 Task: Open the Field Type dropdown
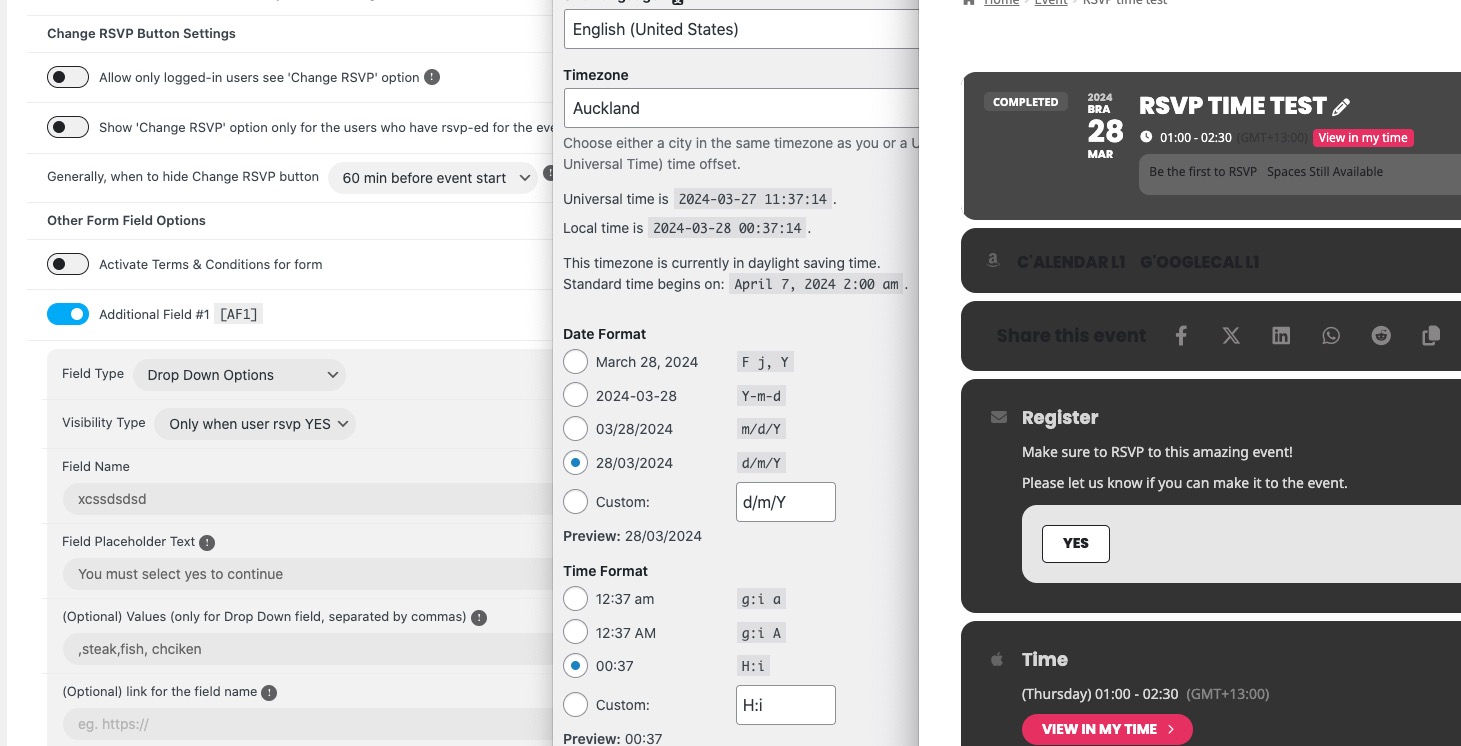point(239,375)
